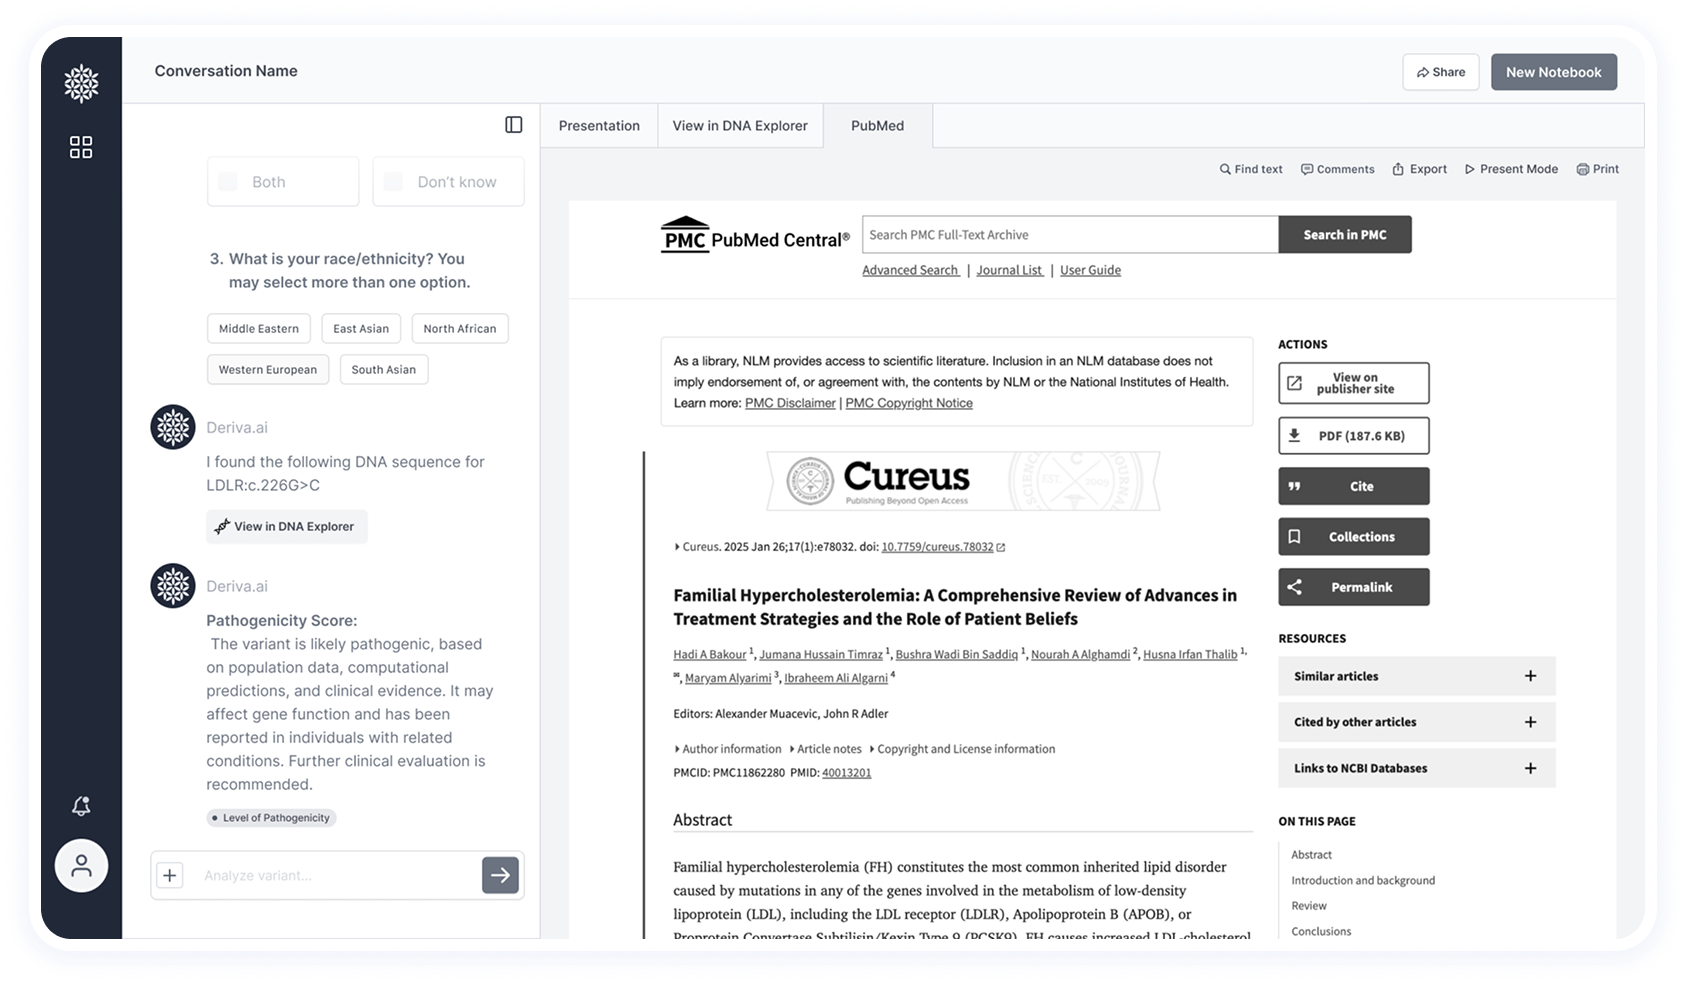
Task: Open the dashboard grid icon in sidebar
Action: click(x=81, y=148)
